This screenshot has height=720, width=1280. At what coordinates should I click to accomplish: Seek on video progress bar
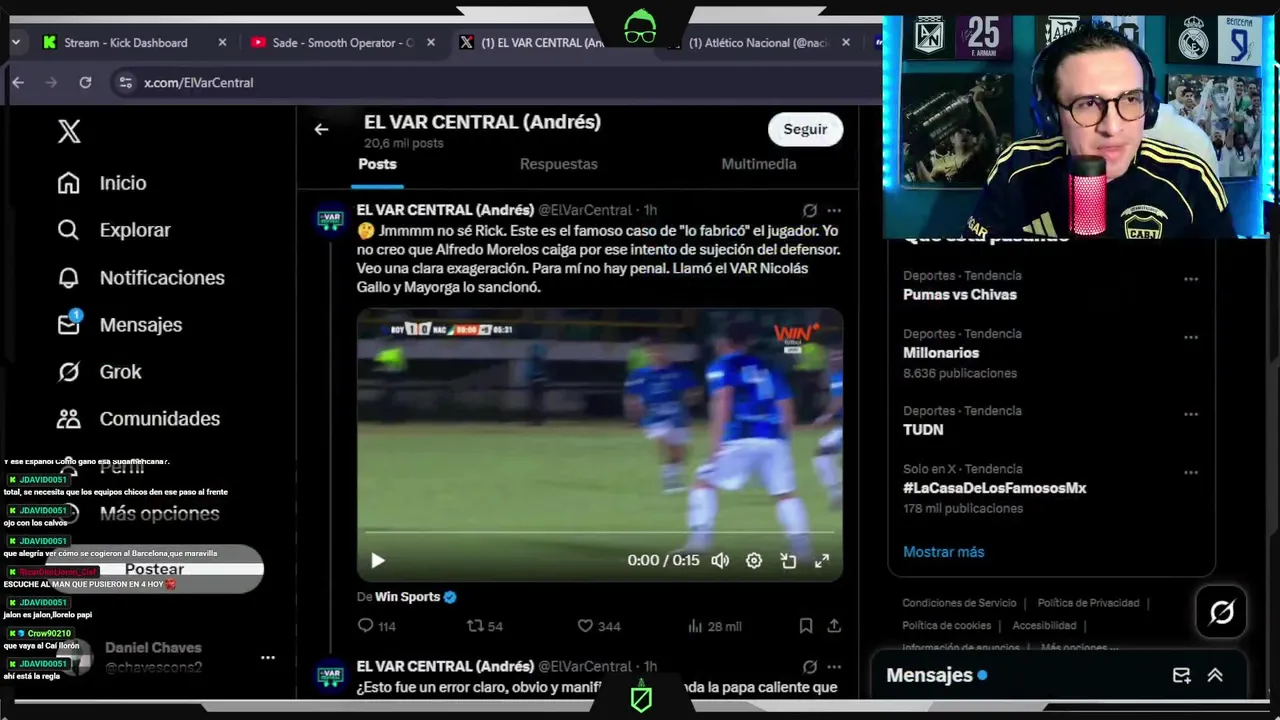(x=599, y=532)
